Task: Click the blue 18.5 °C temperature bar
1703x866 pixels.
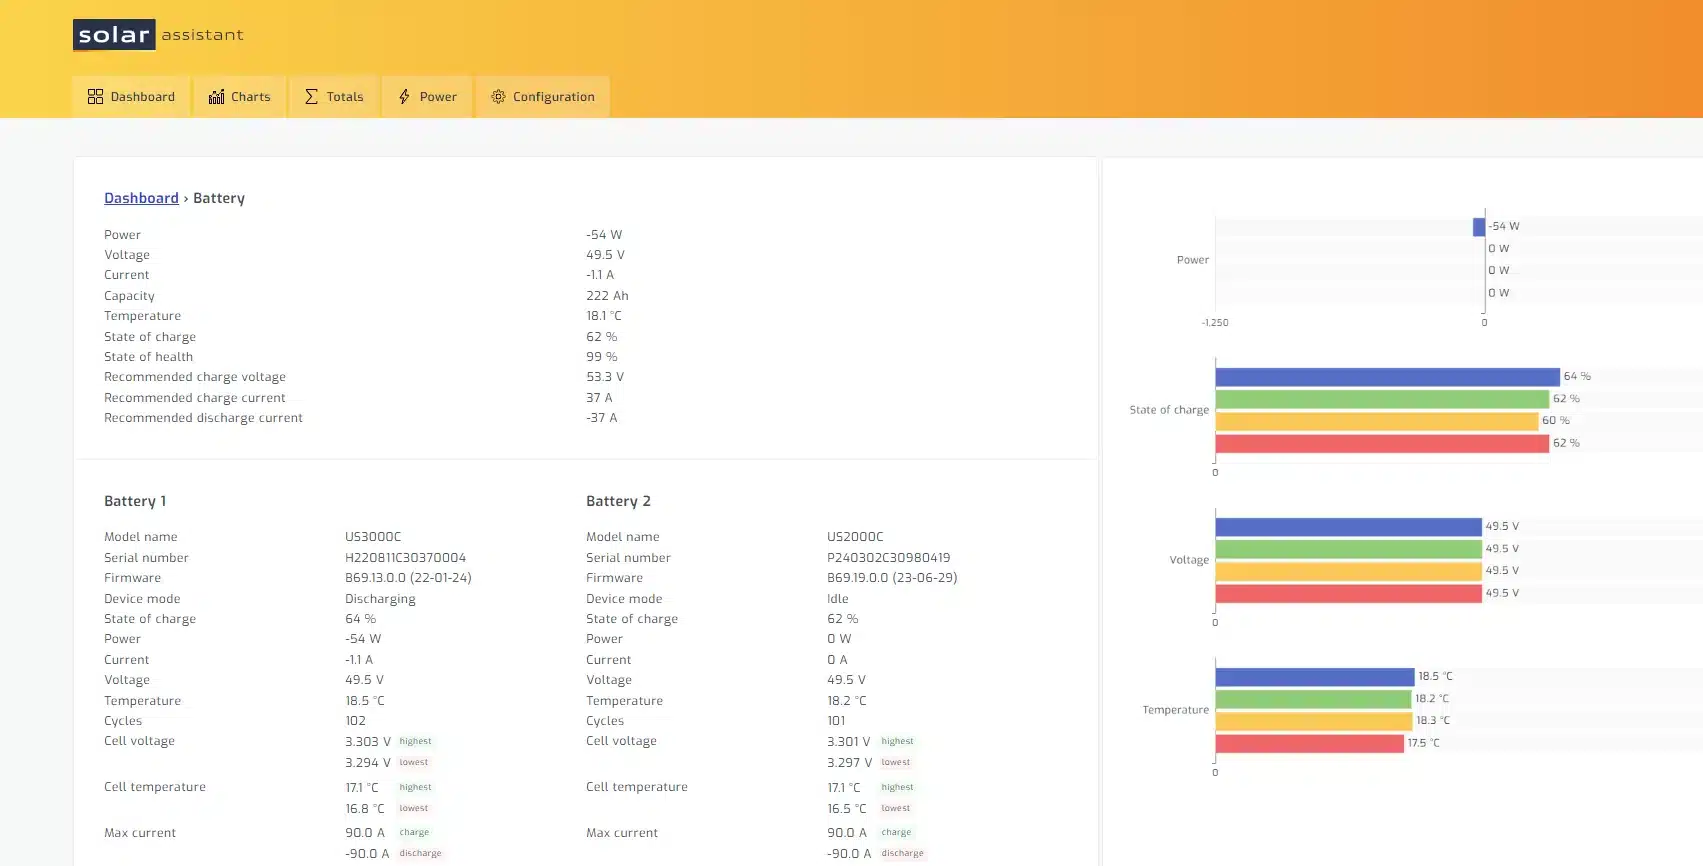Action: point(1315,677)
